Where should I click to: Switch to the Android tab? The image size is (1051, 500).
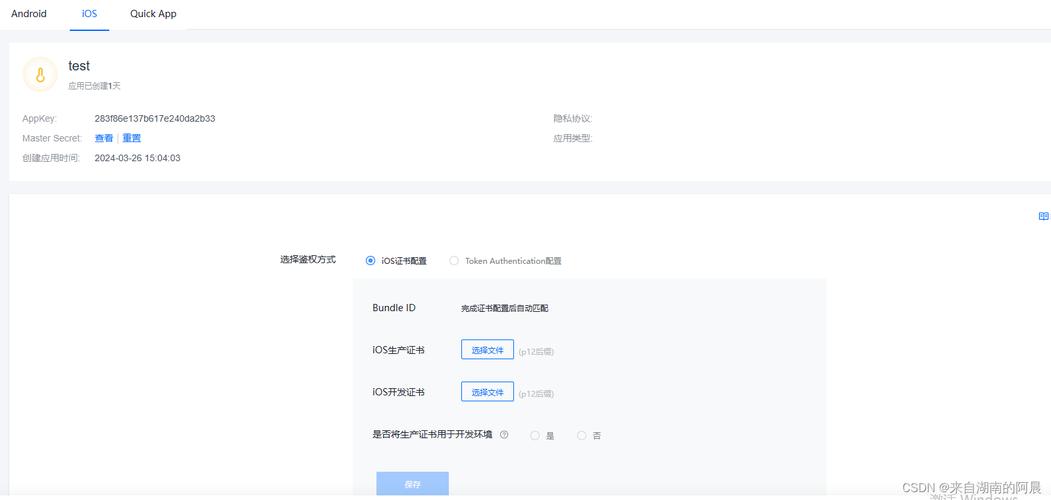pyautogui.click(x=29, y=13)
